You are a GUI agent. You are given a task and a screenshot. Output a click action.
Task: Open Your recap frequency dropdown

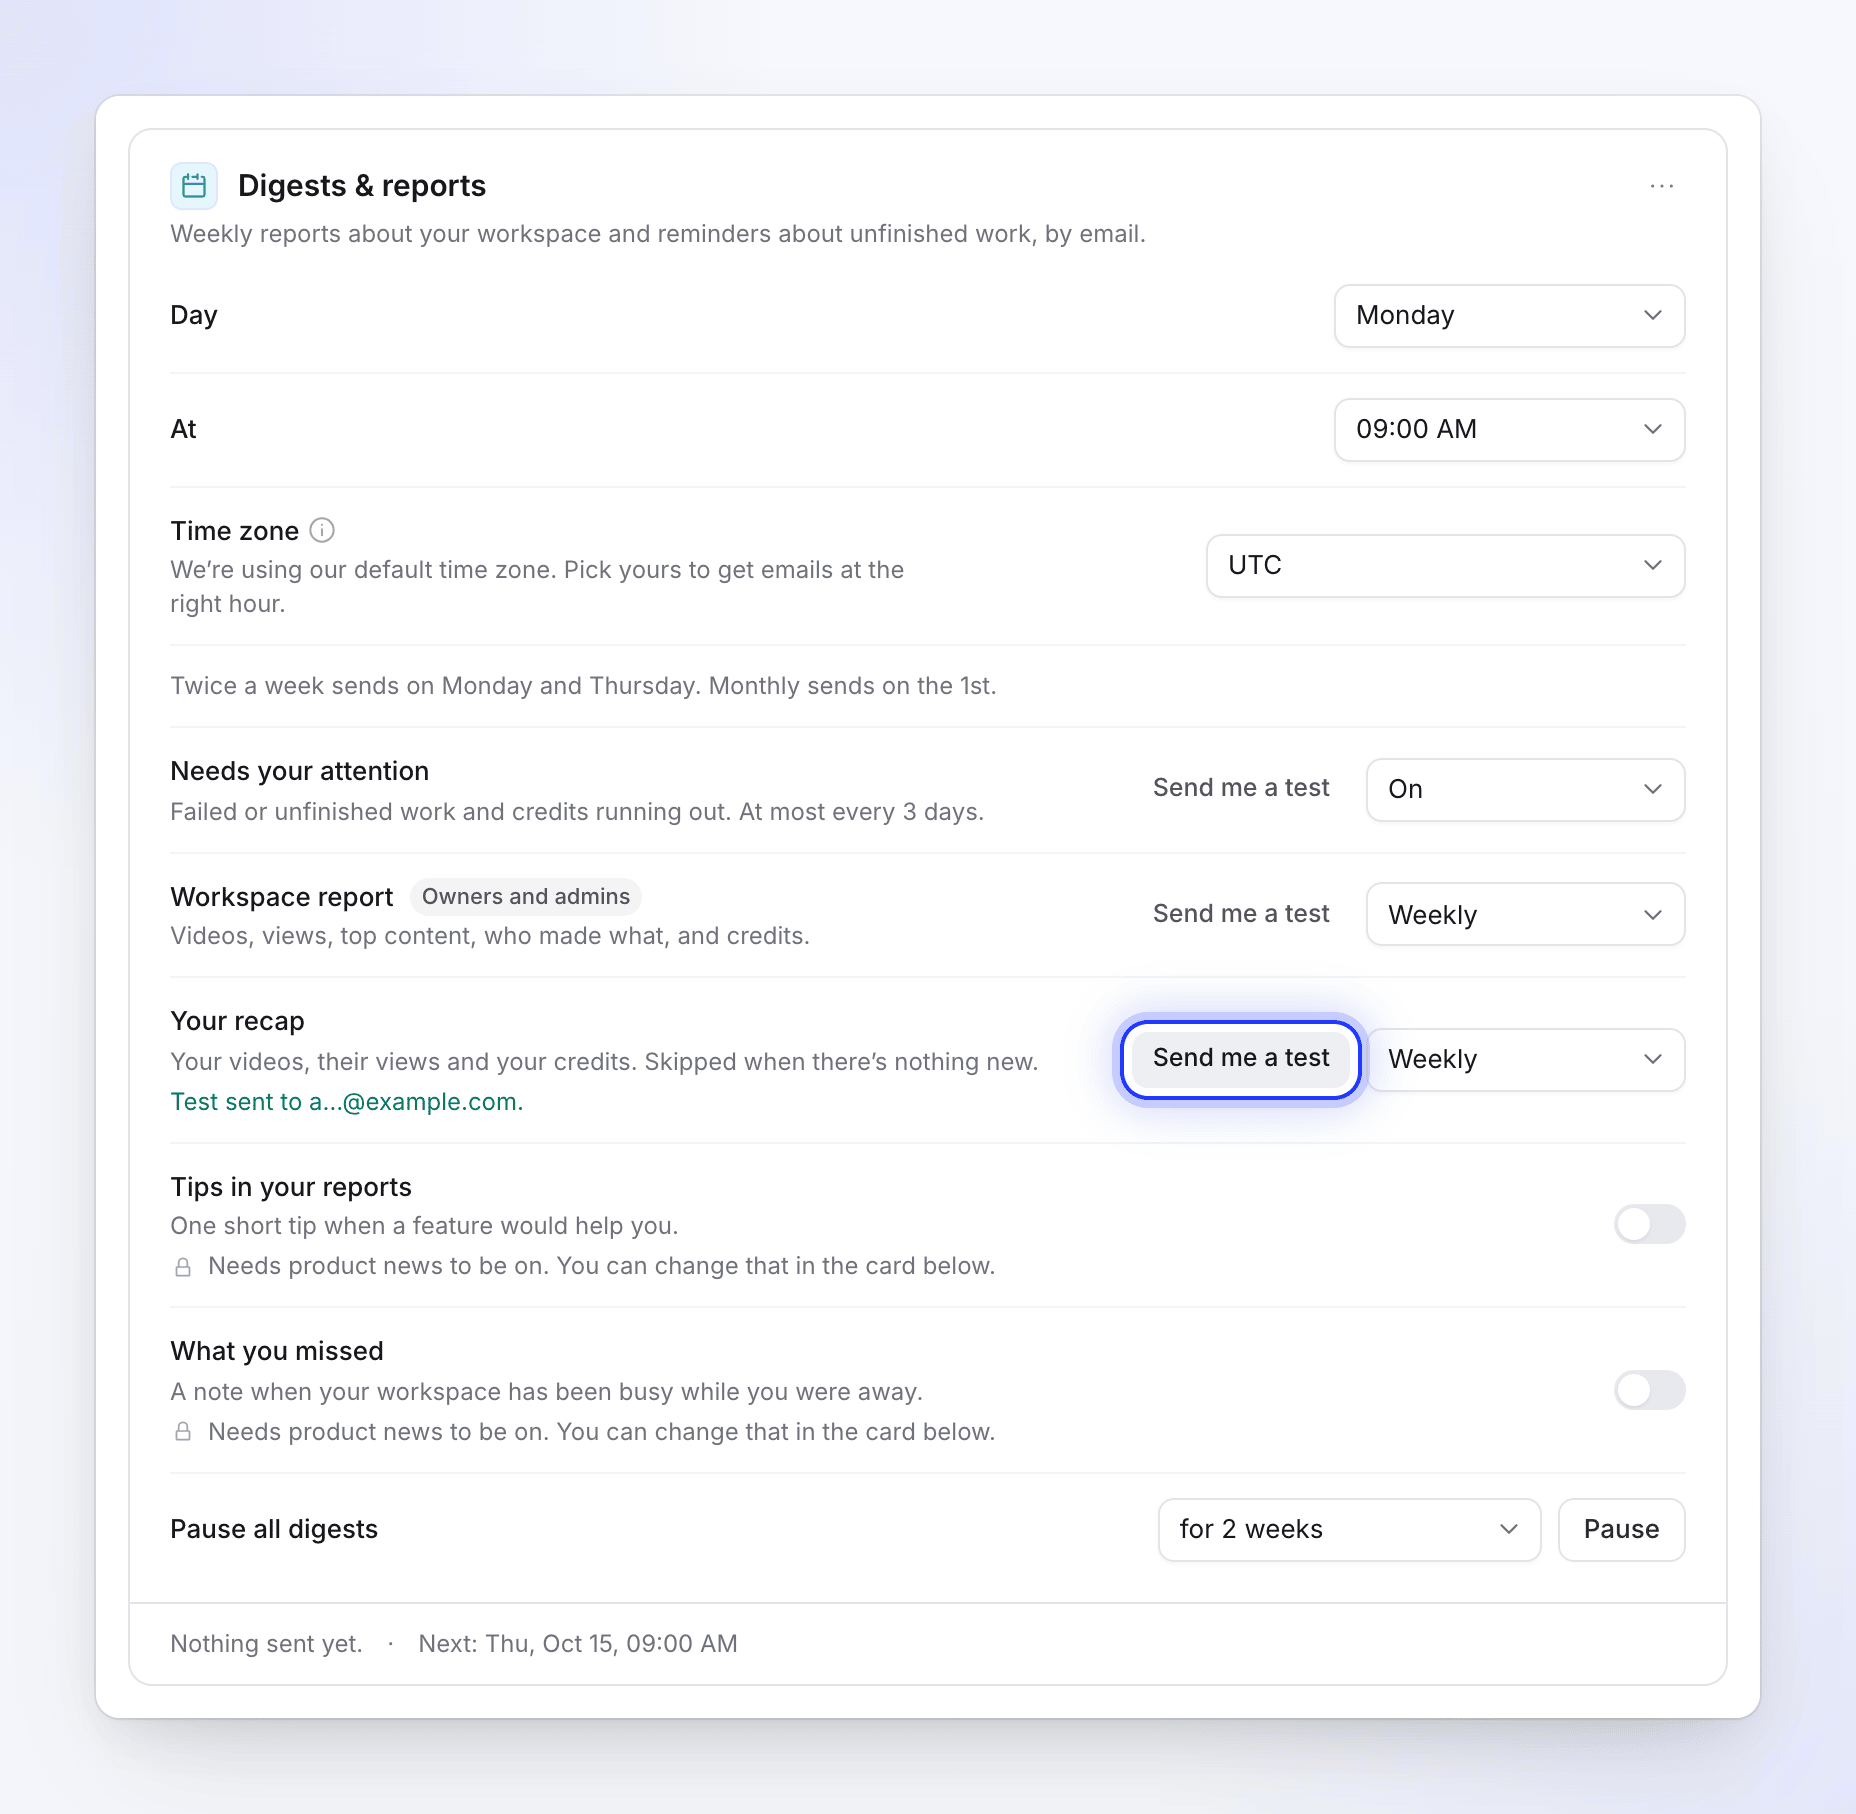coord(1525,1060)
